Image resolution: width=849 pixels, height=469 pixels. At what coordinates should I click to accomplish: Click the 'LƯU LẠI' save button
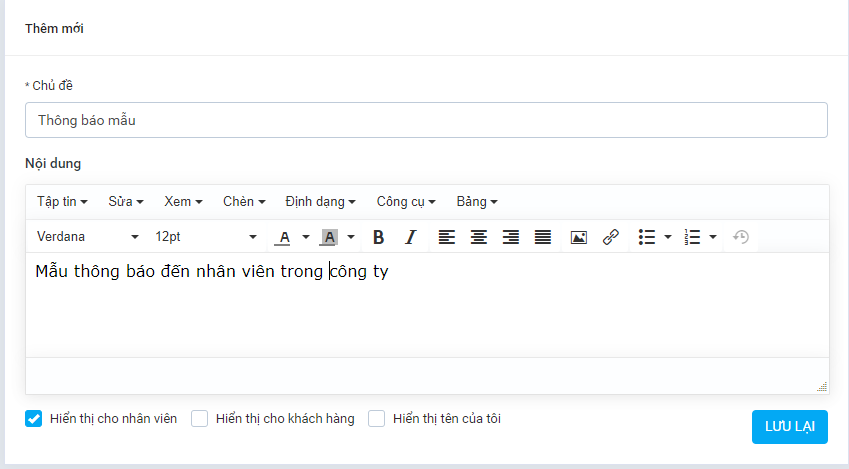coord(789,427)
